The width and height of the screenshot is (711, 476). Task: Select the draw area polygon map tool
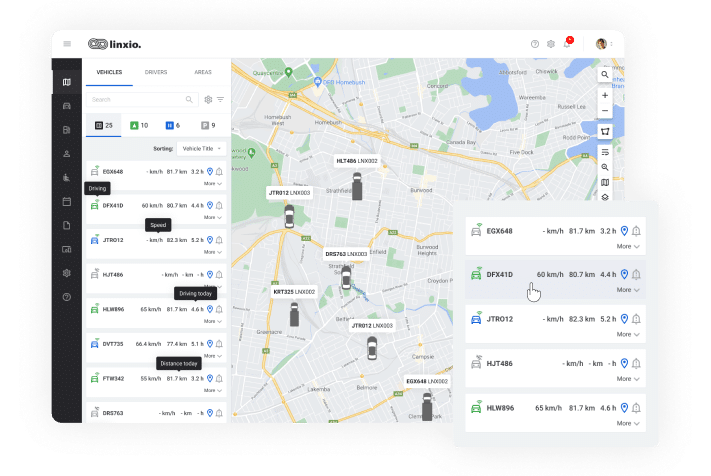(x=605, y=131)
